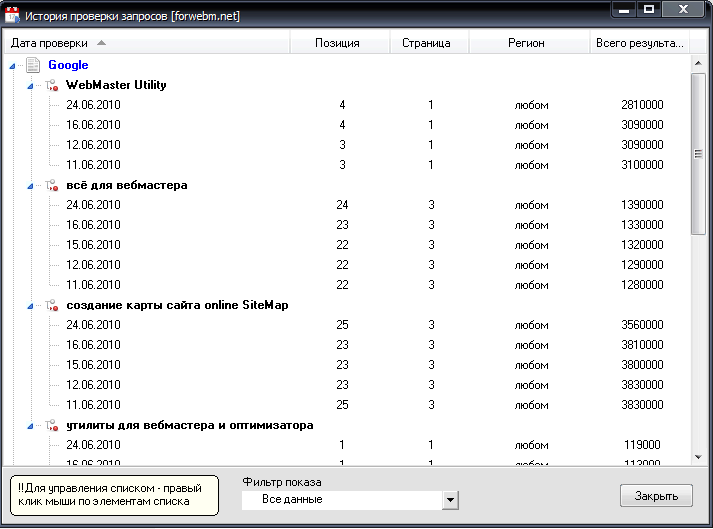Collapse создание карты сайта online SiteMap group
The image size is (713, 529).
coord(32,306)
